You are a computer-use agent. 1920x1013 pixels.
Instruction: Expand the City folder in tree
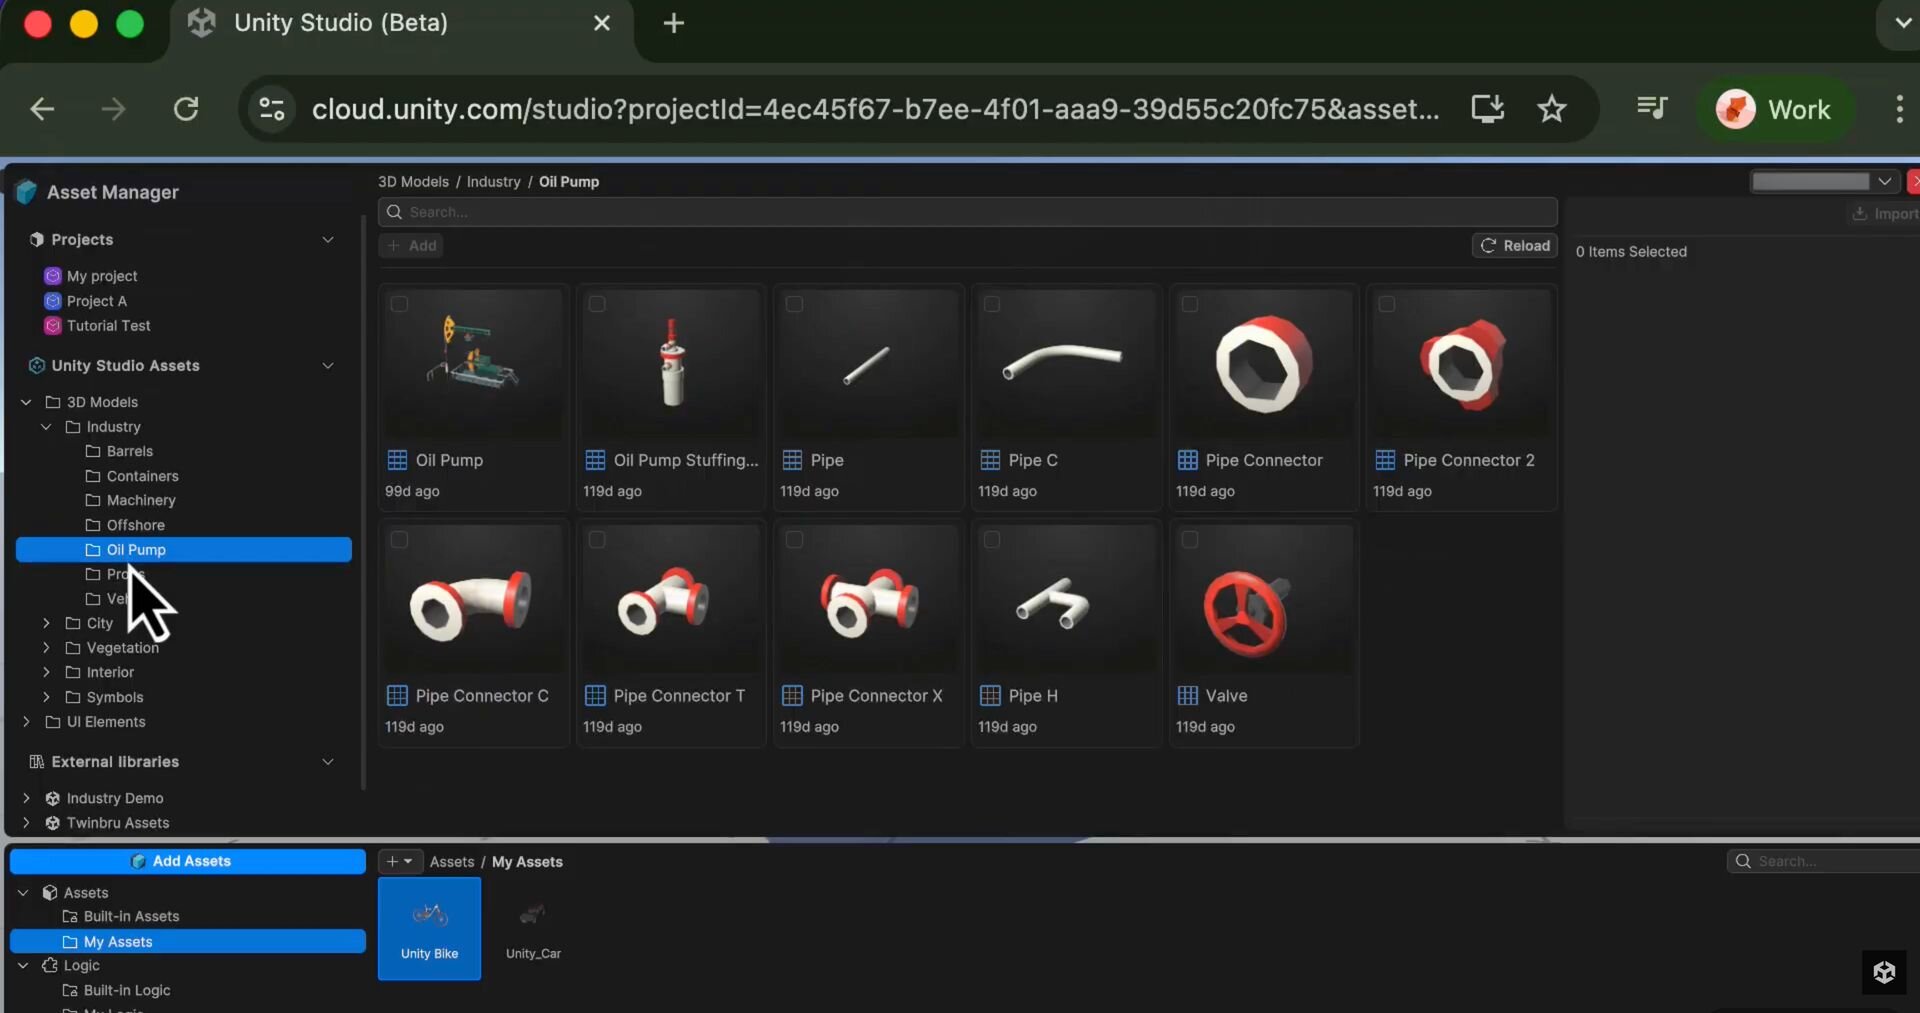[x=46, y=623]
